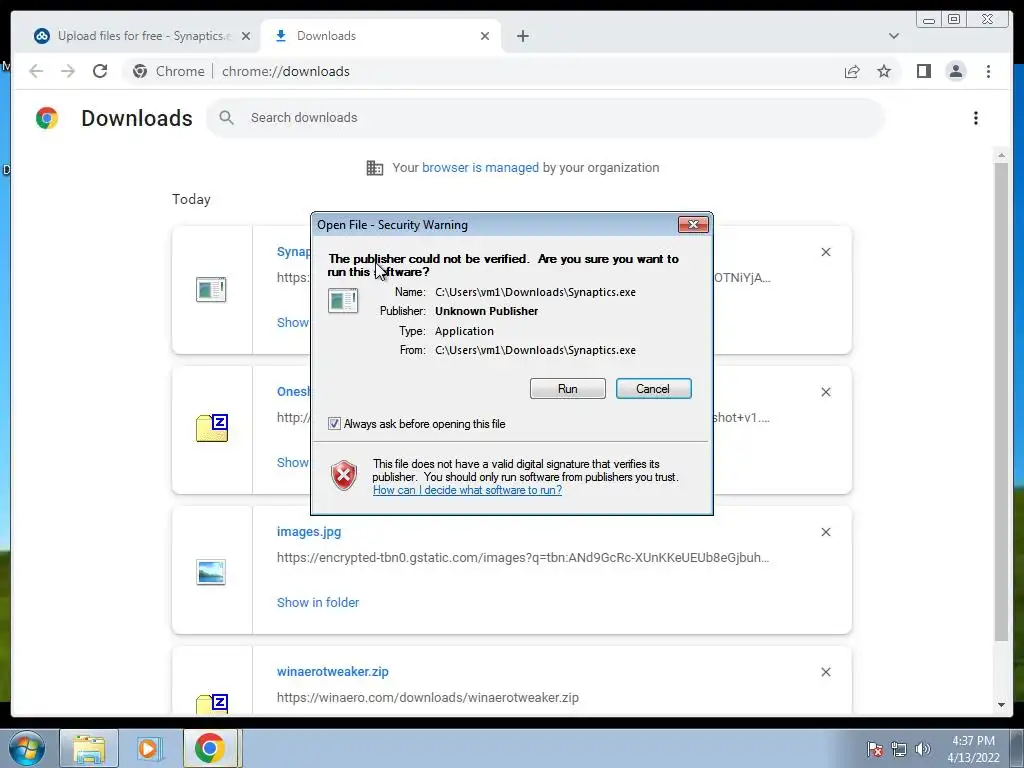The height and width of the screenshot is (768, 1024).
Task: Share this page icon in address bar
Action: (x=852, y=71)
